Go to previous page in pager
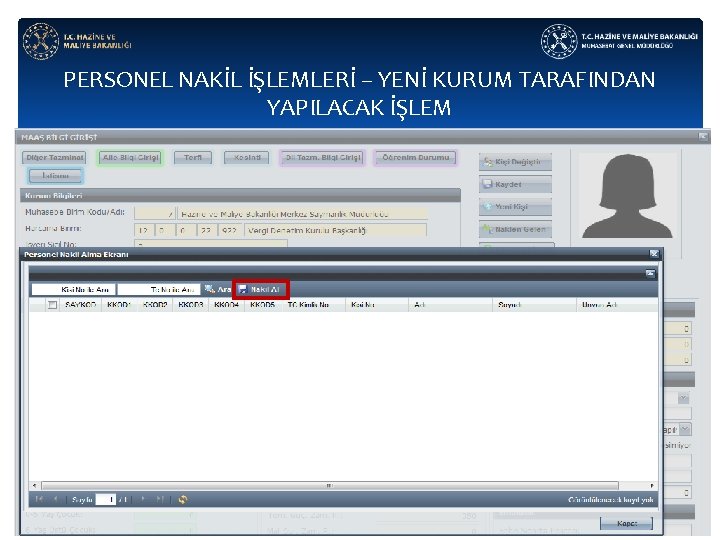 tap(56, 499)
